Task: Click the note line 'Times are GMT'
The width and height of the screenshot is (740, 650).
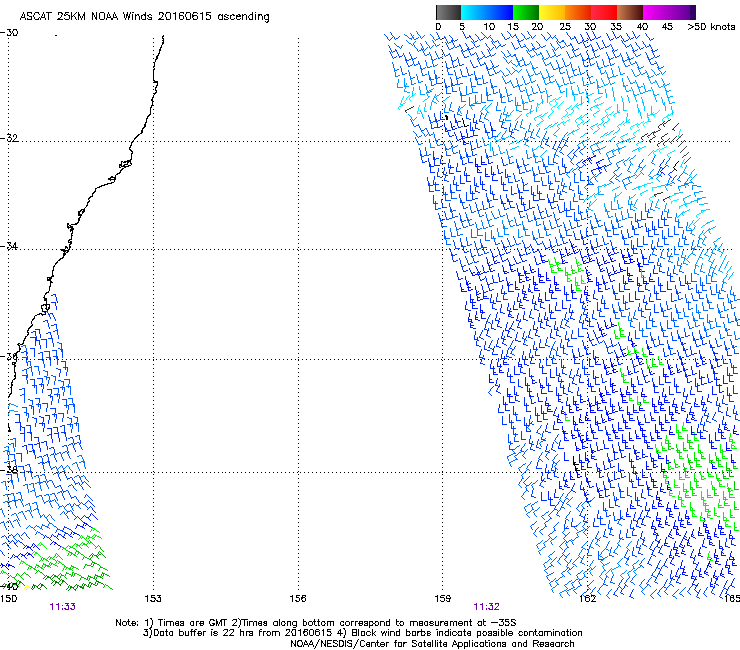Action: click(192, 623)
